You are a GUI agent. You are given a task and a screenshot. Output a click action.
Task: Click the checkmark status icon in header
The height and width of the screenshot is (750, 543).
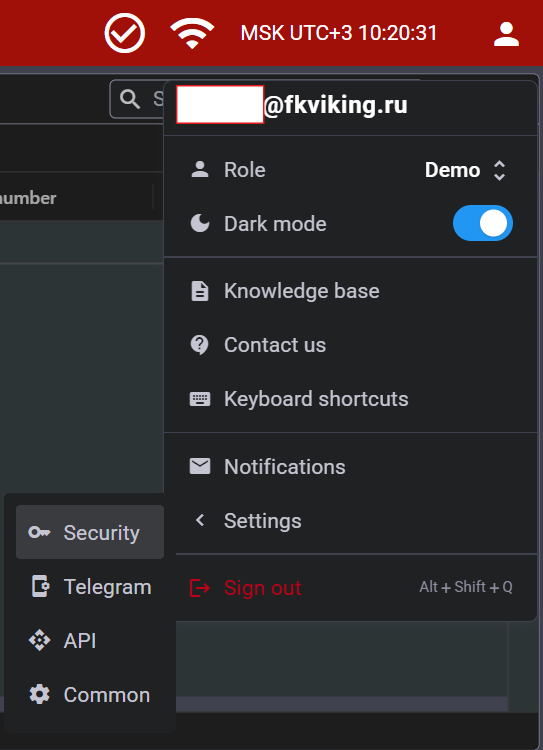coord(124,33)
